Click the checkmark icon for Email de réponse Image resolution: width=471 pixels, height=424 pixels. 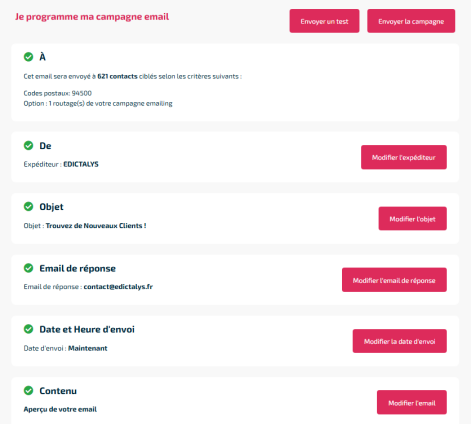tap(28, 268)
